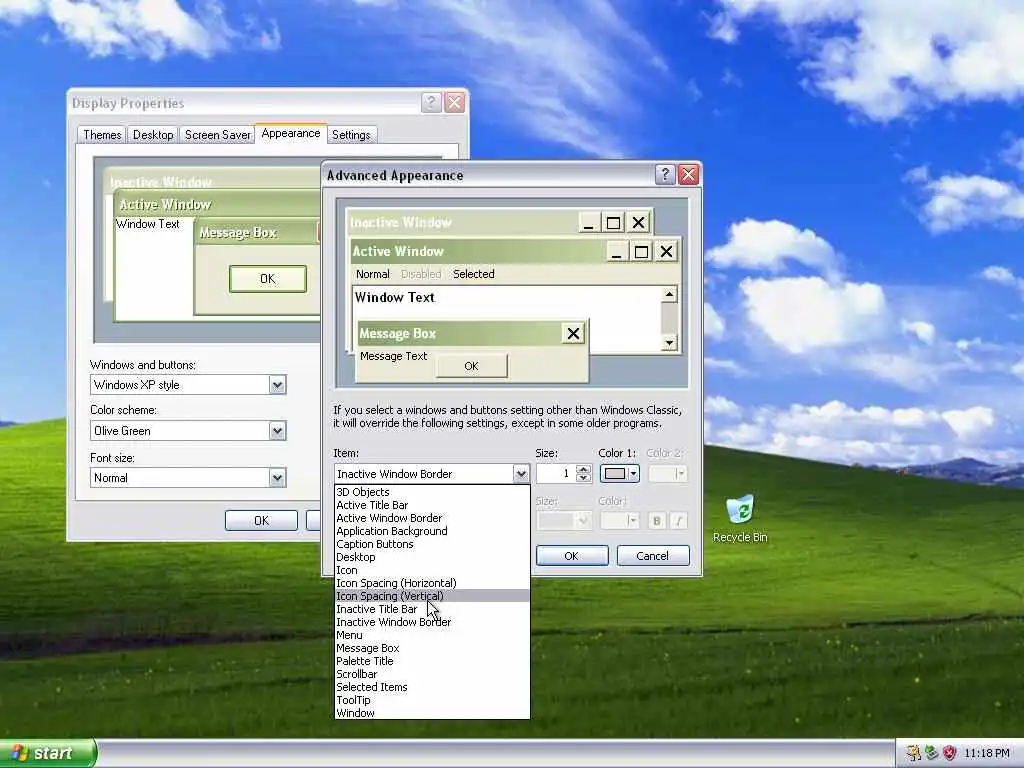Click the red shield security tray icon

[950, 753]
